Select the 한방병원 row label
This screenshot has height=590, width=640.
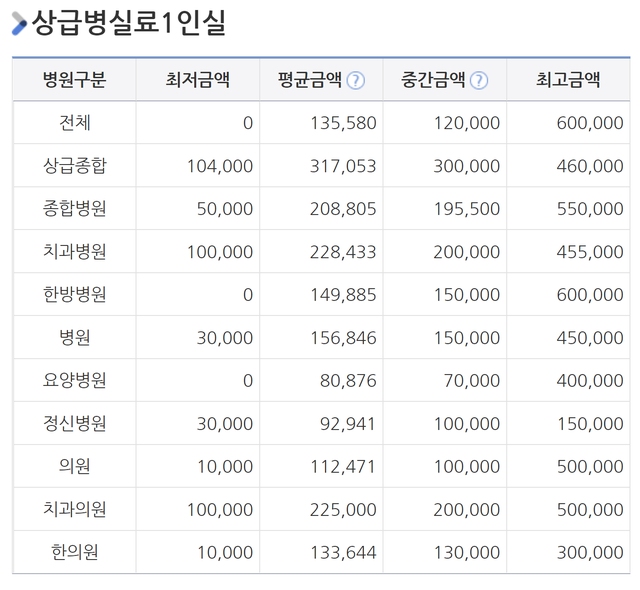(x=74, y=294)
